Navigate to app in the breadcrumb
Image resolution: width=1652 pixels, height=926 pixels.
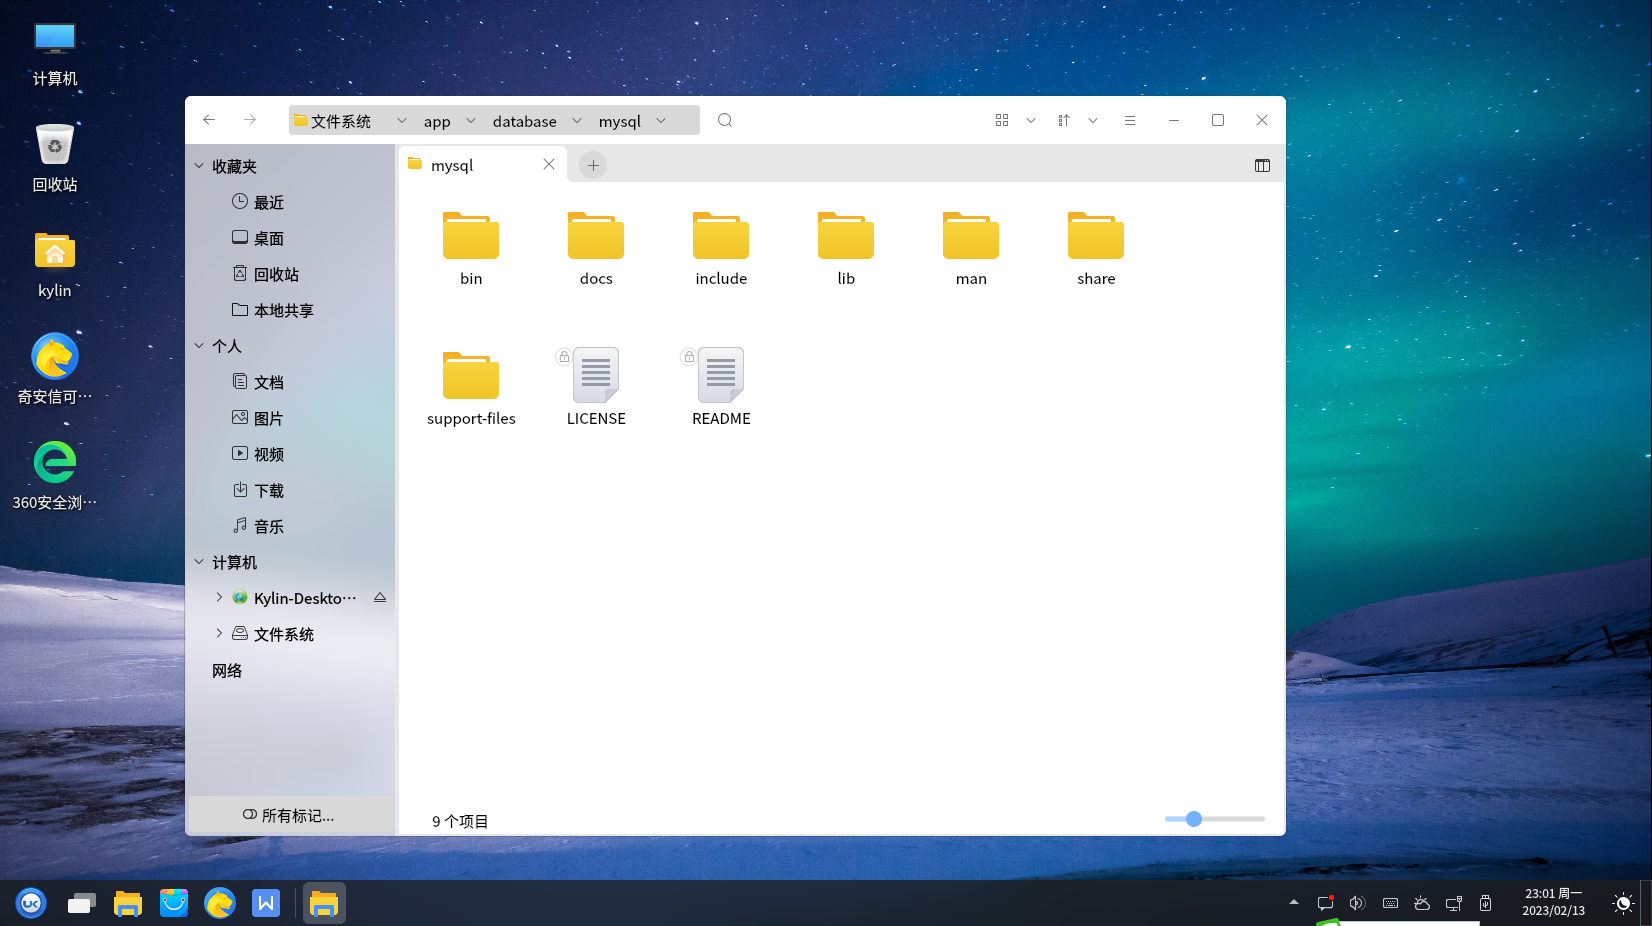437,121
